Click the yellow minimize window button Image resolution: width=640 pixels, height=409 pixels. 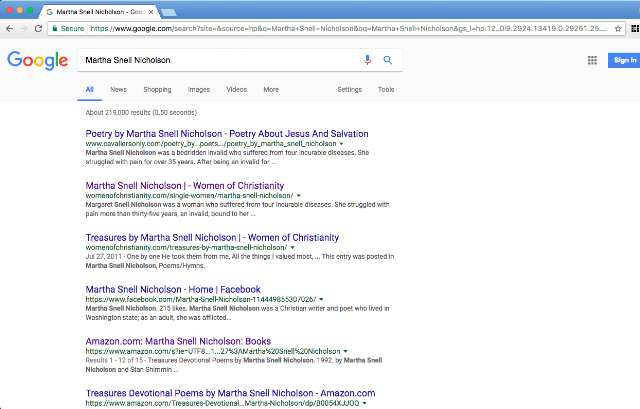coord(20,10)
